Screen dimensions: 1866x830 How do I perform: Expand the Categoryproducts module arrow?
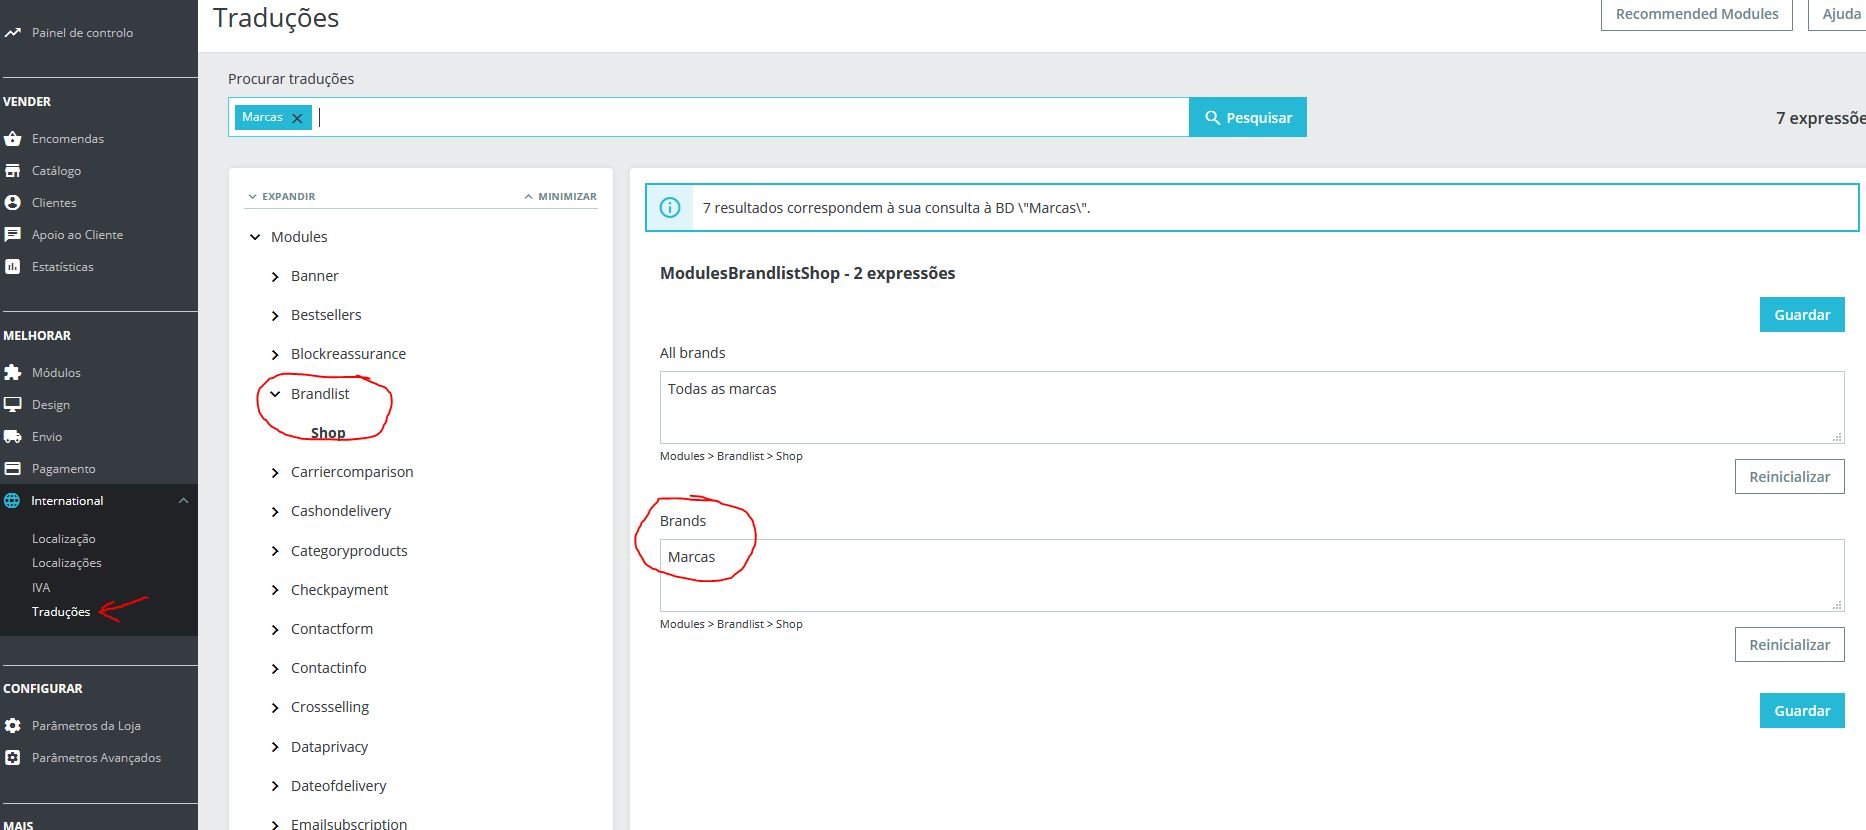coord(275,552)
